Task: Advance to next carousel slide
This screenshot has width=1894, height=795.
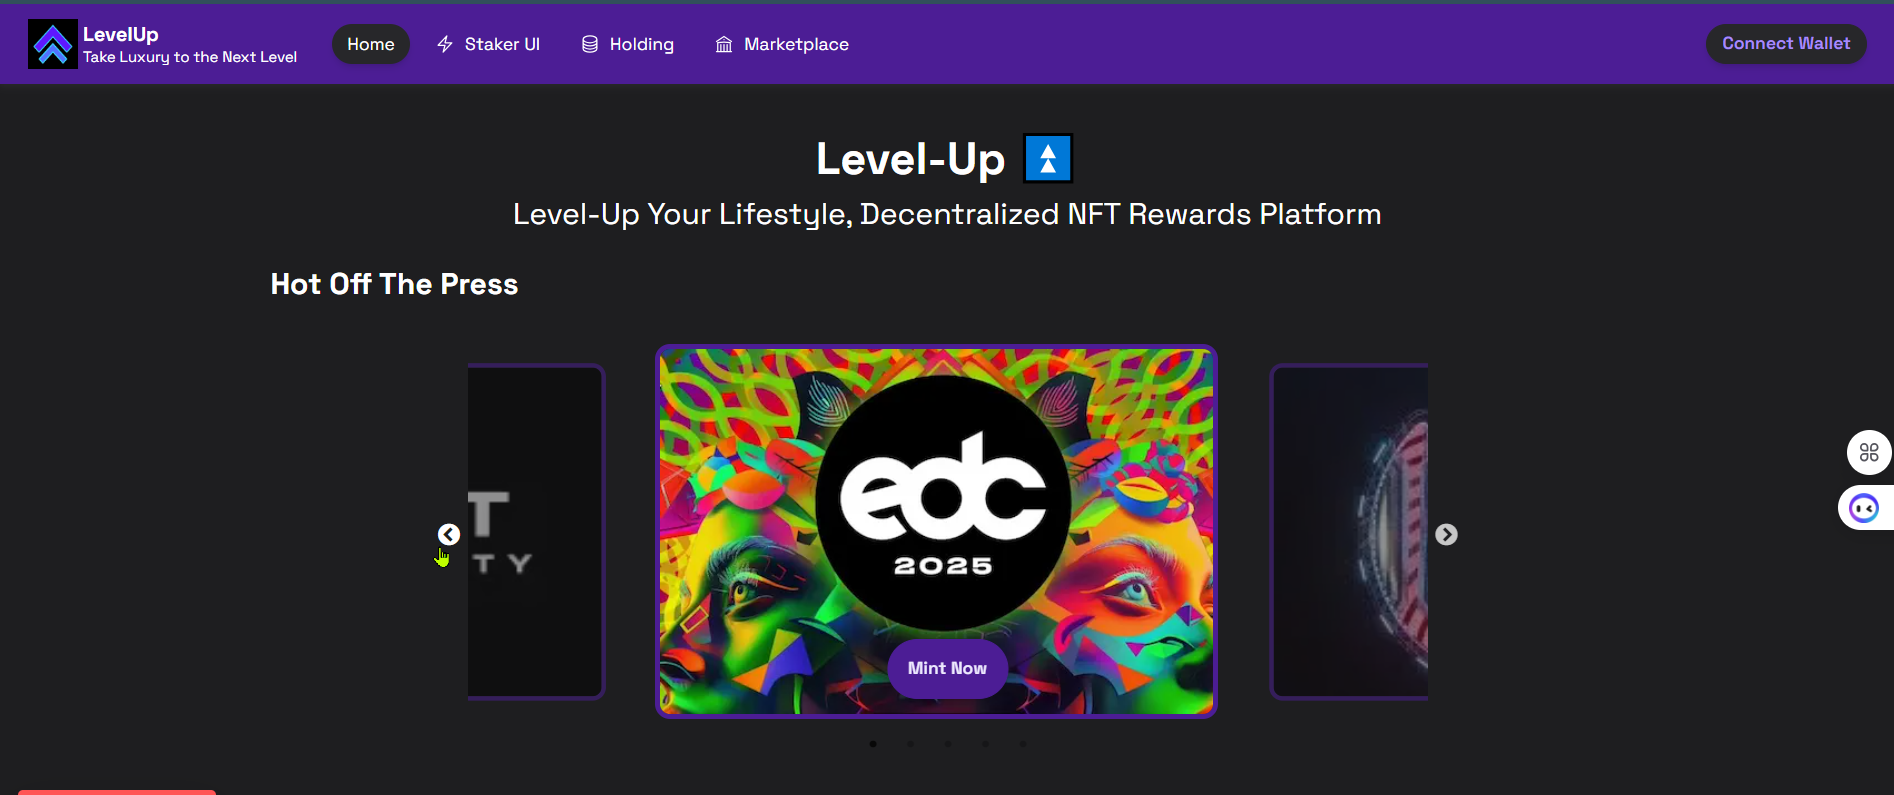Action: coord(1446,535)
